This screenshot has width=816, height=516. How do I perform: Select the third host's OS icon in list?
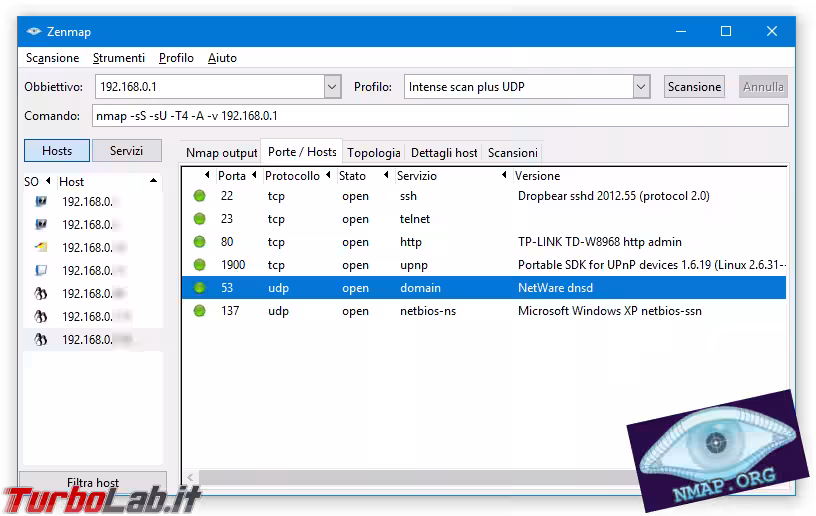pyautogui.click(x=41, y=248)
